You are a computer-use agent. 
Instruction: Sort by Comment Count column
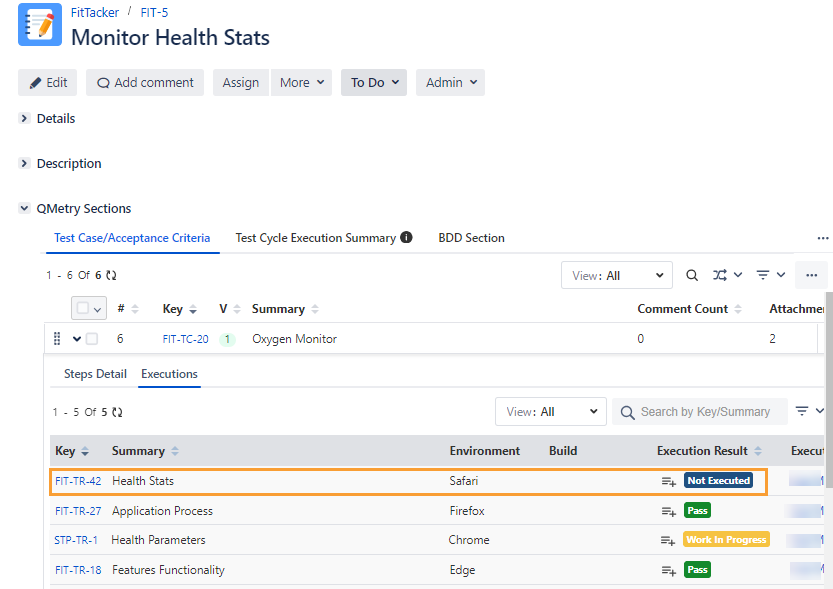(x=738, y=309)
